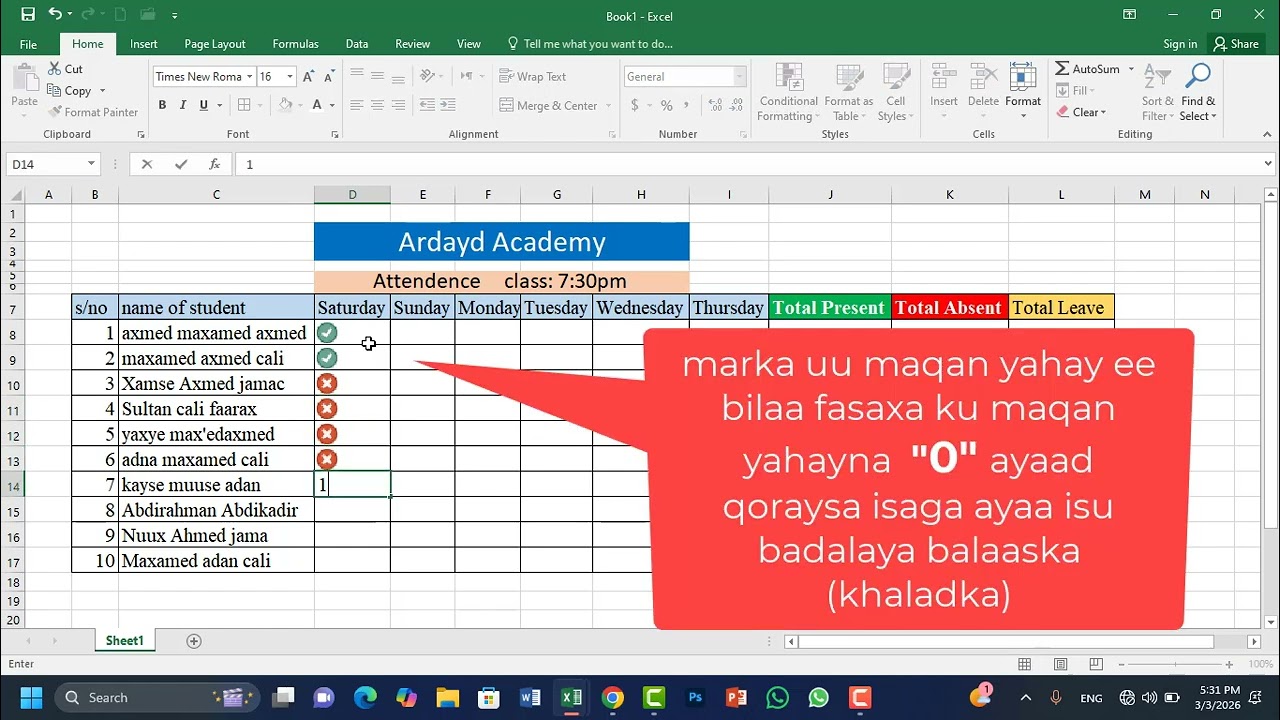Switch to the Formulas tab

(295, 44)
